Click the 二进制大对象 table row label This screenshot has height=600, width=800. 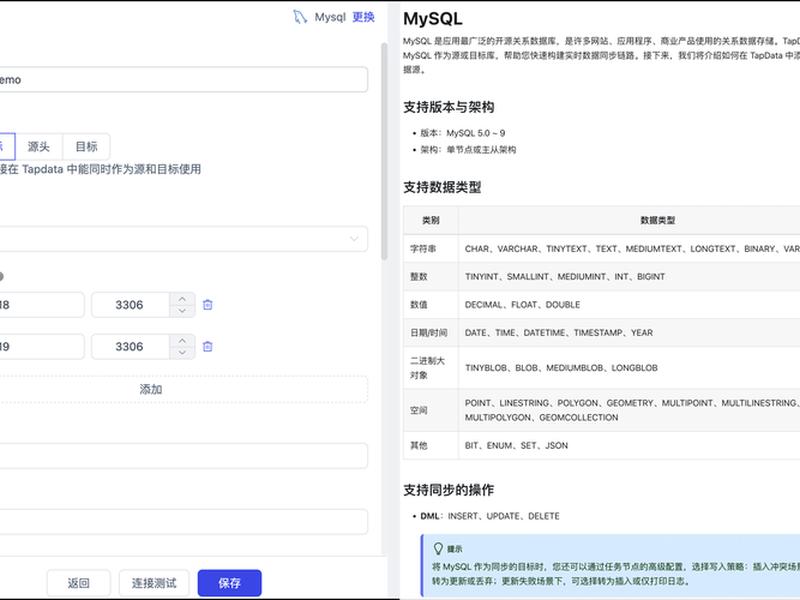click(428, 368)
